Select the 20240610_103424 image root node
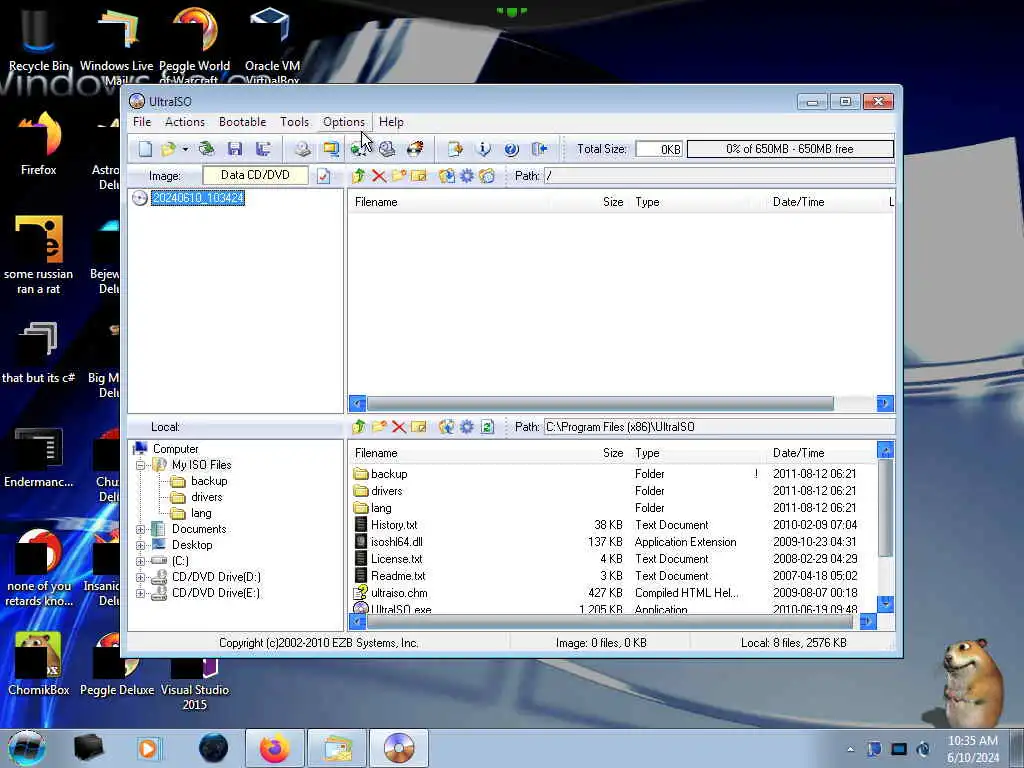This screenshot has width=1024, height=768. [198, 198]
